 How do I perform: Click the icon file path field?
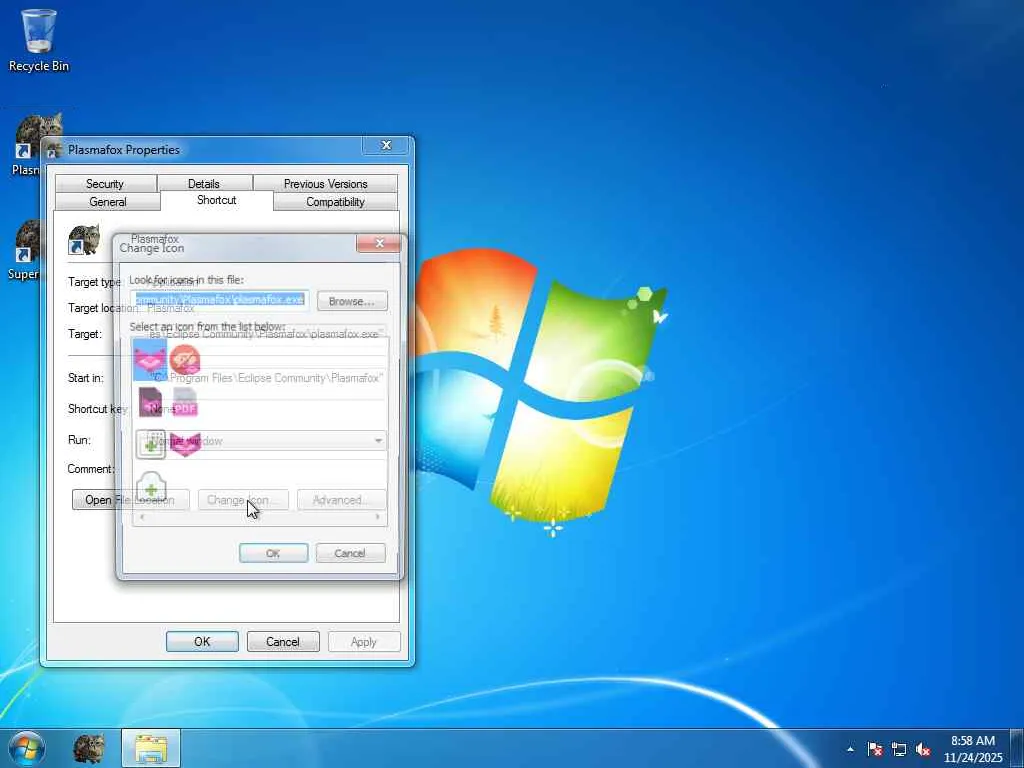click(219, 300)
